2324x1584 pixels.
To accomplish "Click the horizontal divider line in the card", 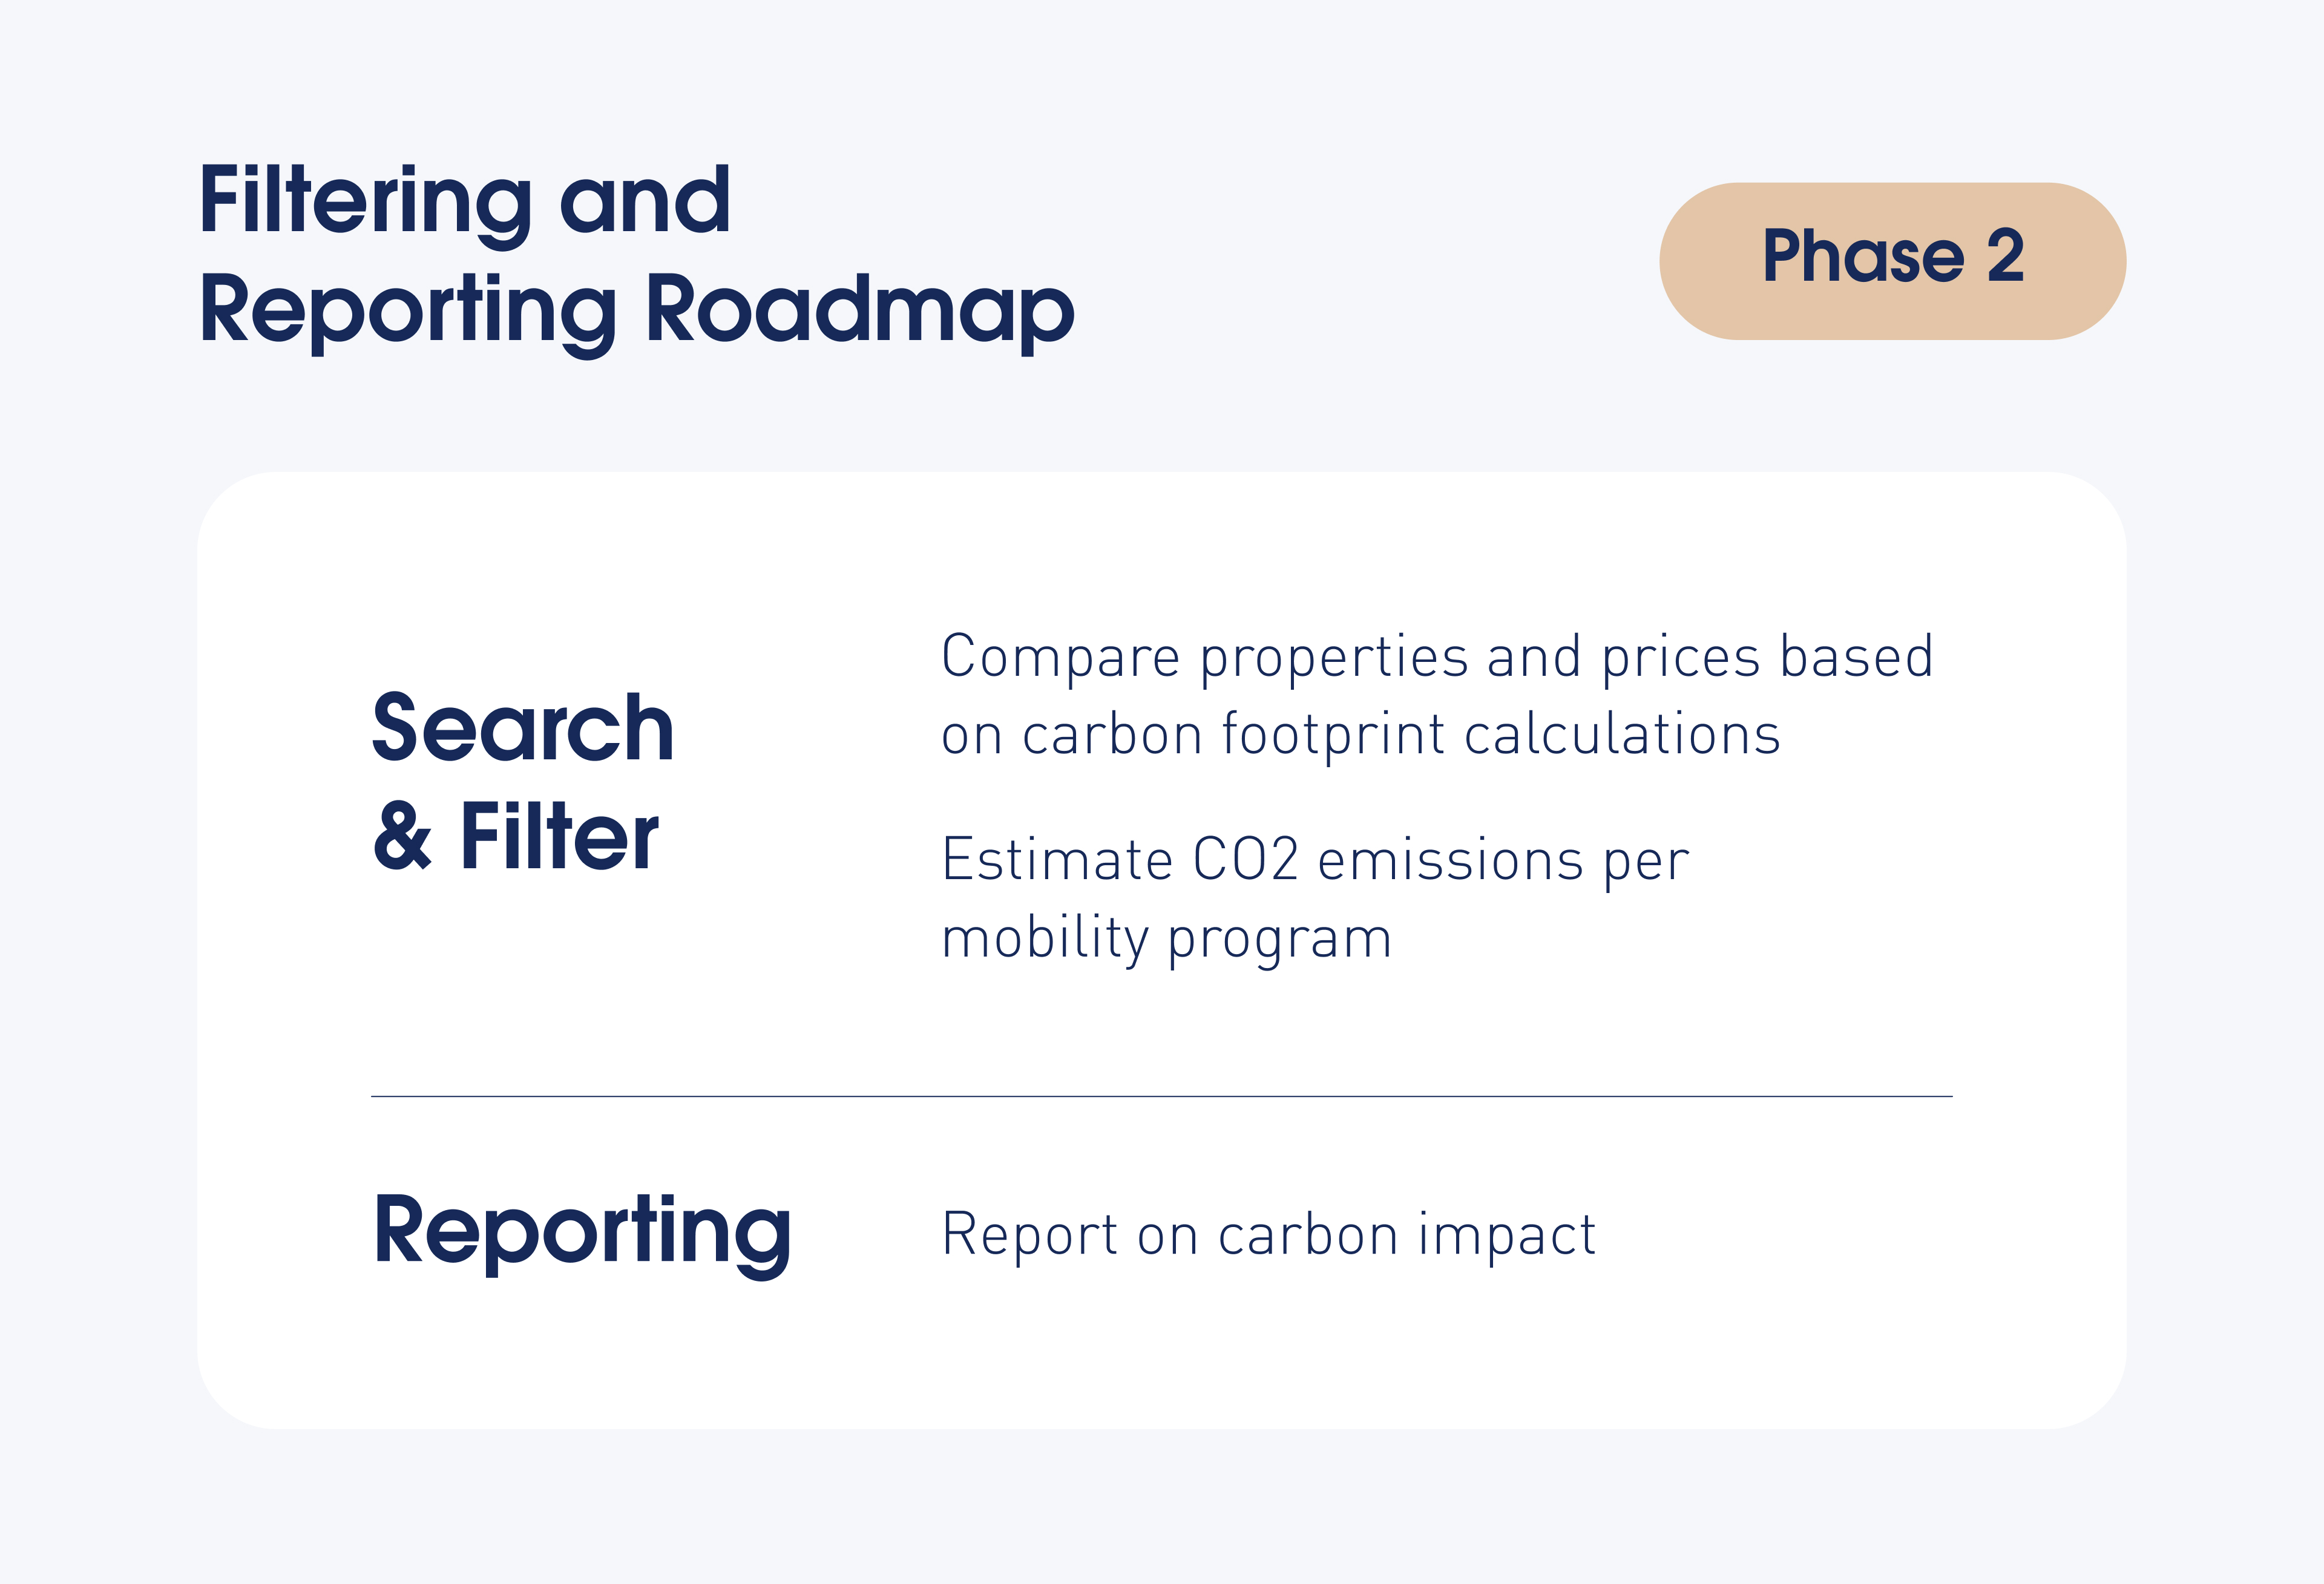I will pyautogui.click(x=1161, y=1096).
